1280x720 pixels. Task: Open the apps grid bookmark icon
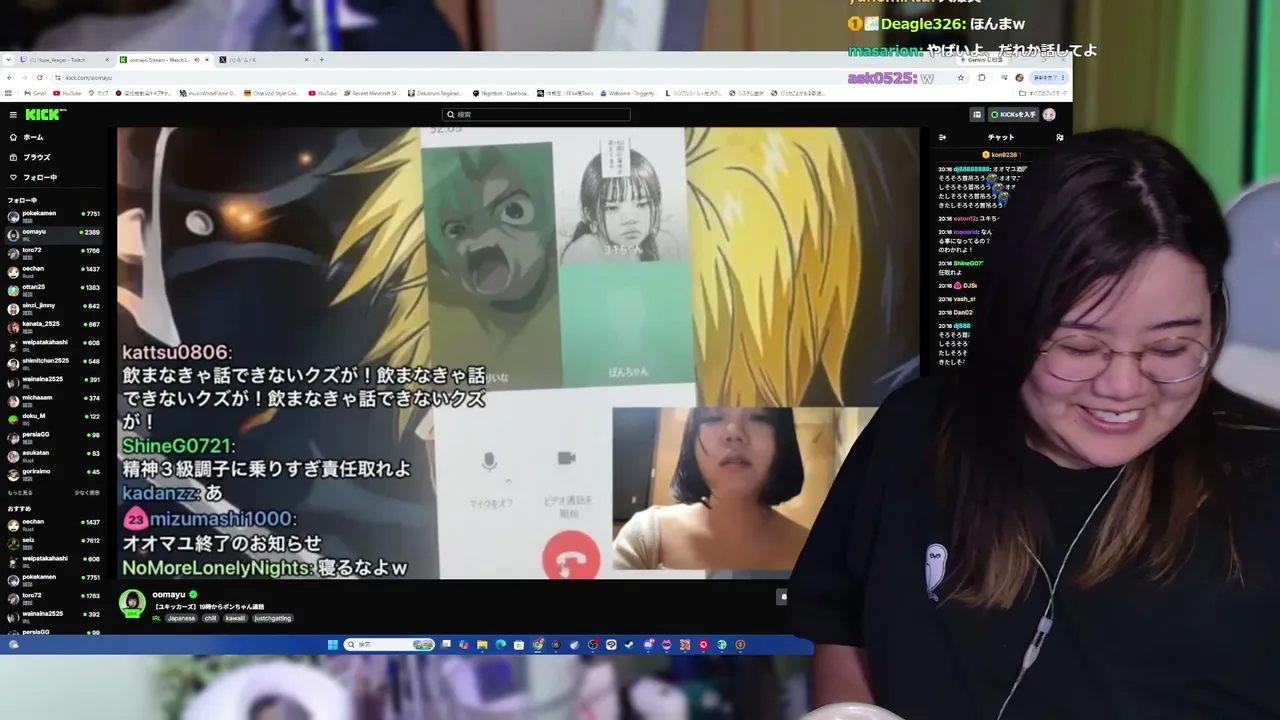(x=9, y=94)
